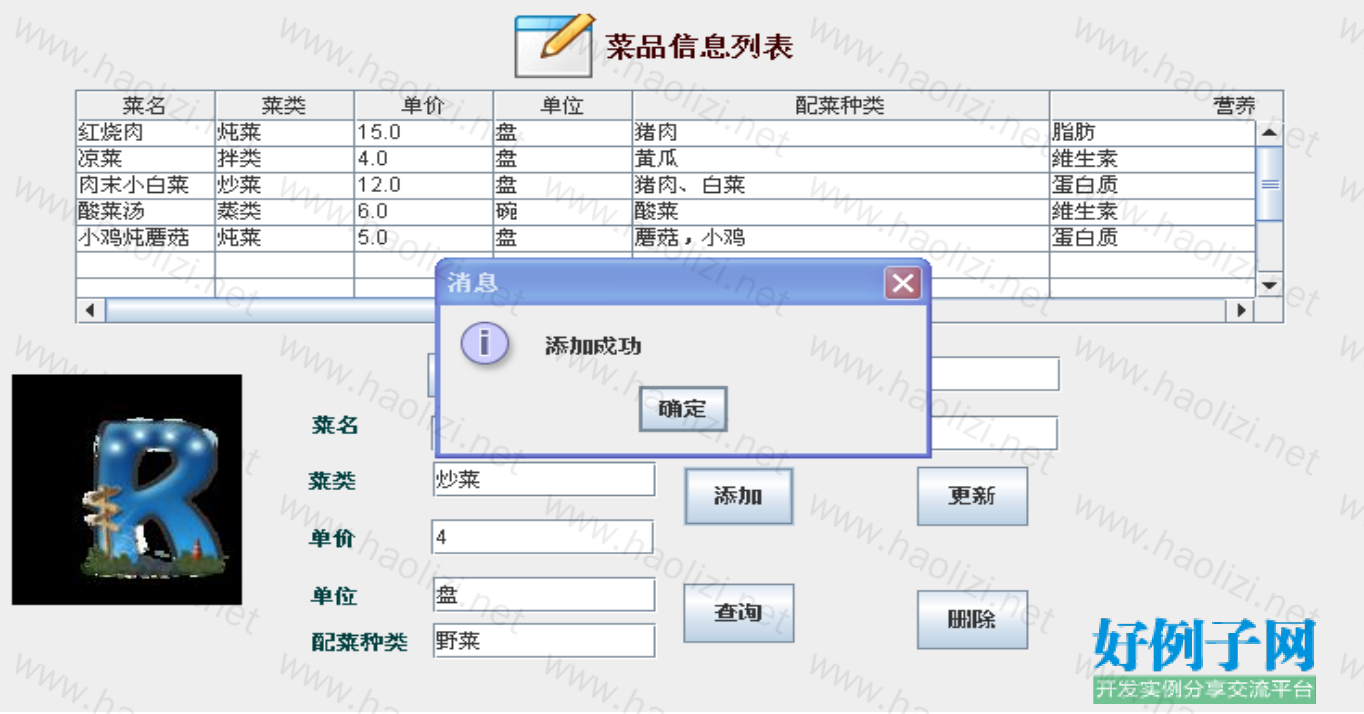
Task: Close the 消息 dialog with the X
Action: click(x=903, y=284)
